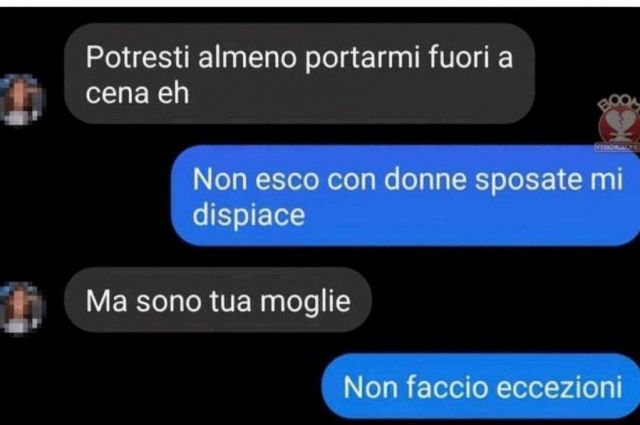Click the words "cena eh" in the first bubble
Image resolution: width=640 pixels, height=425 pixels.
pos(138,93)
